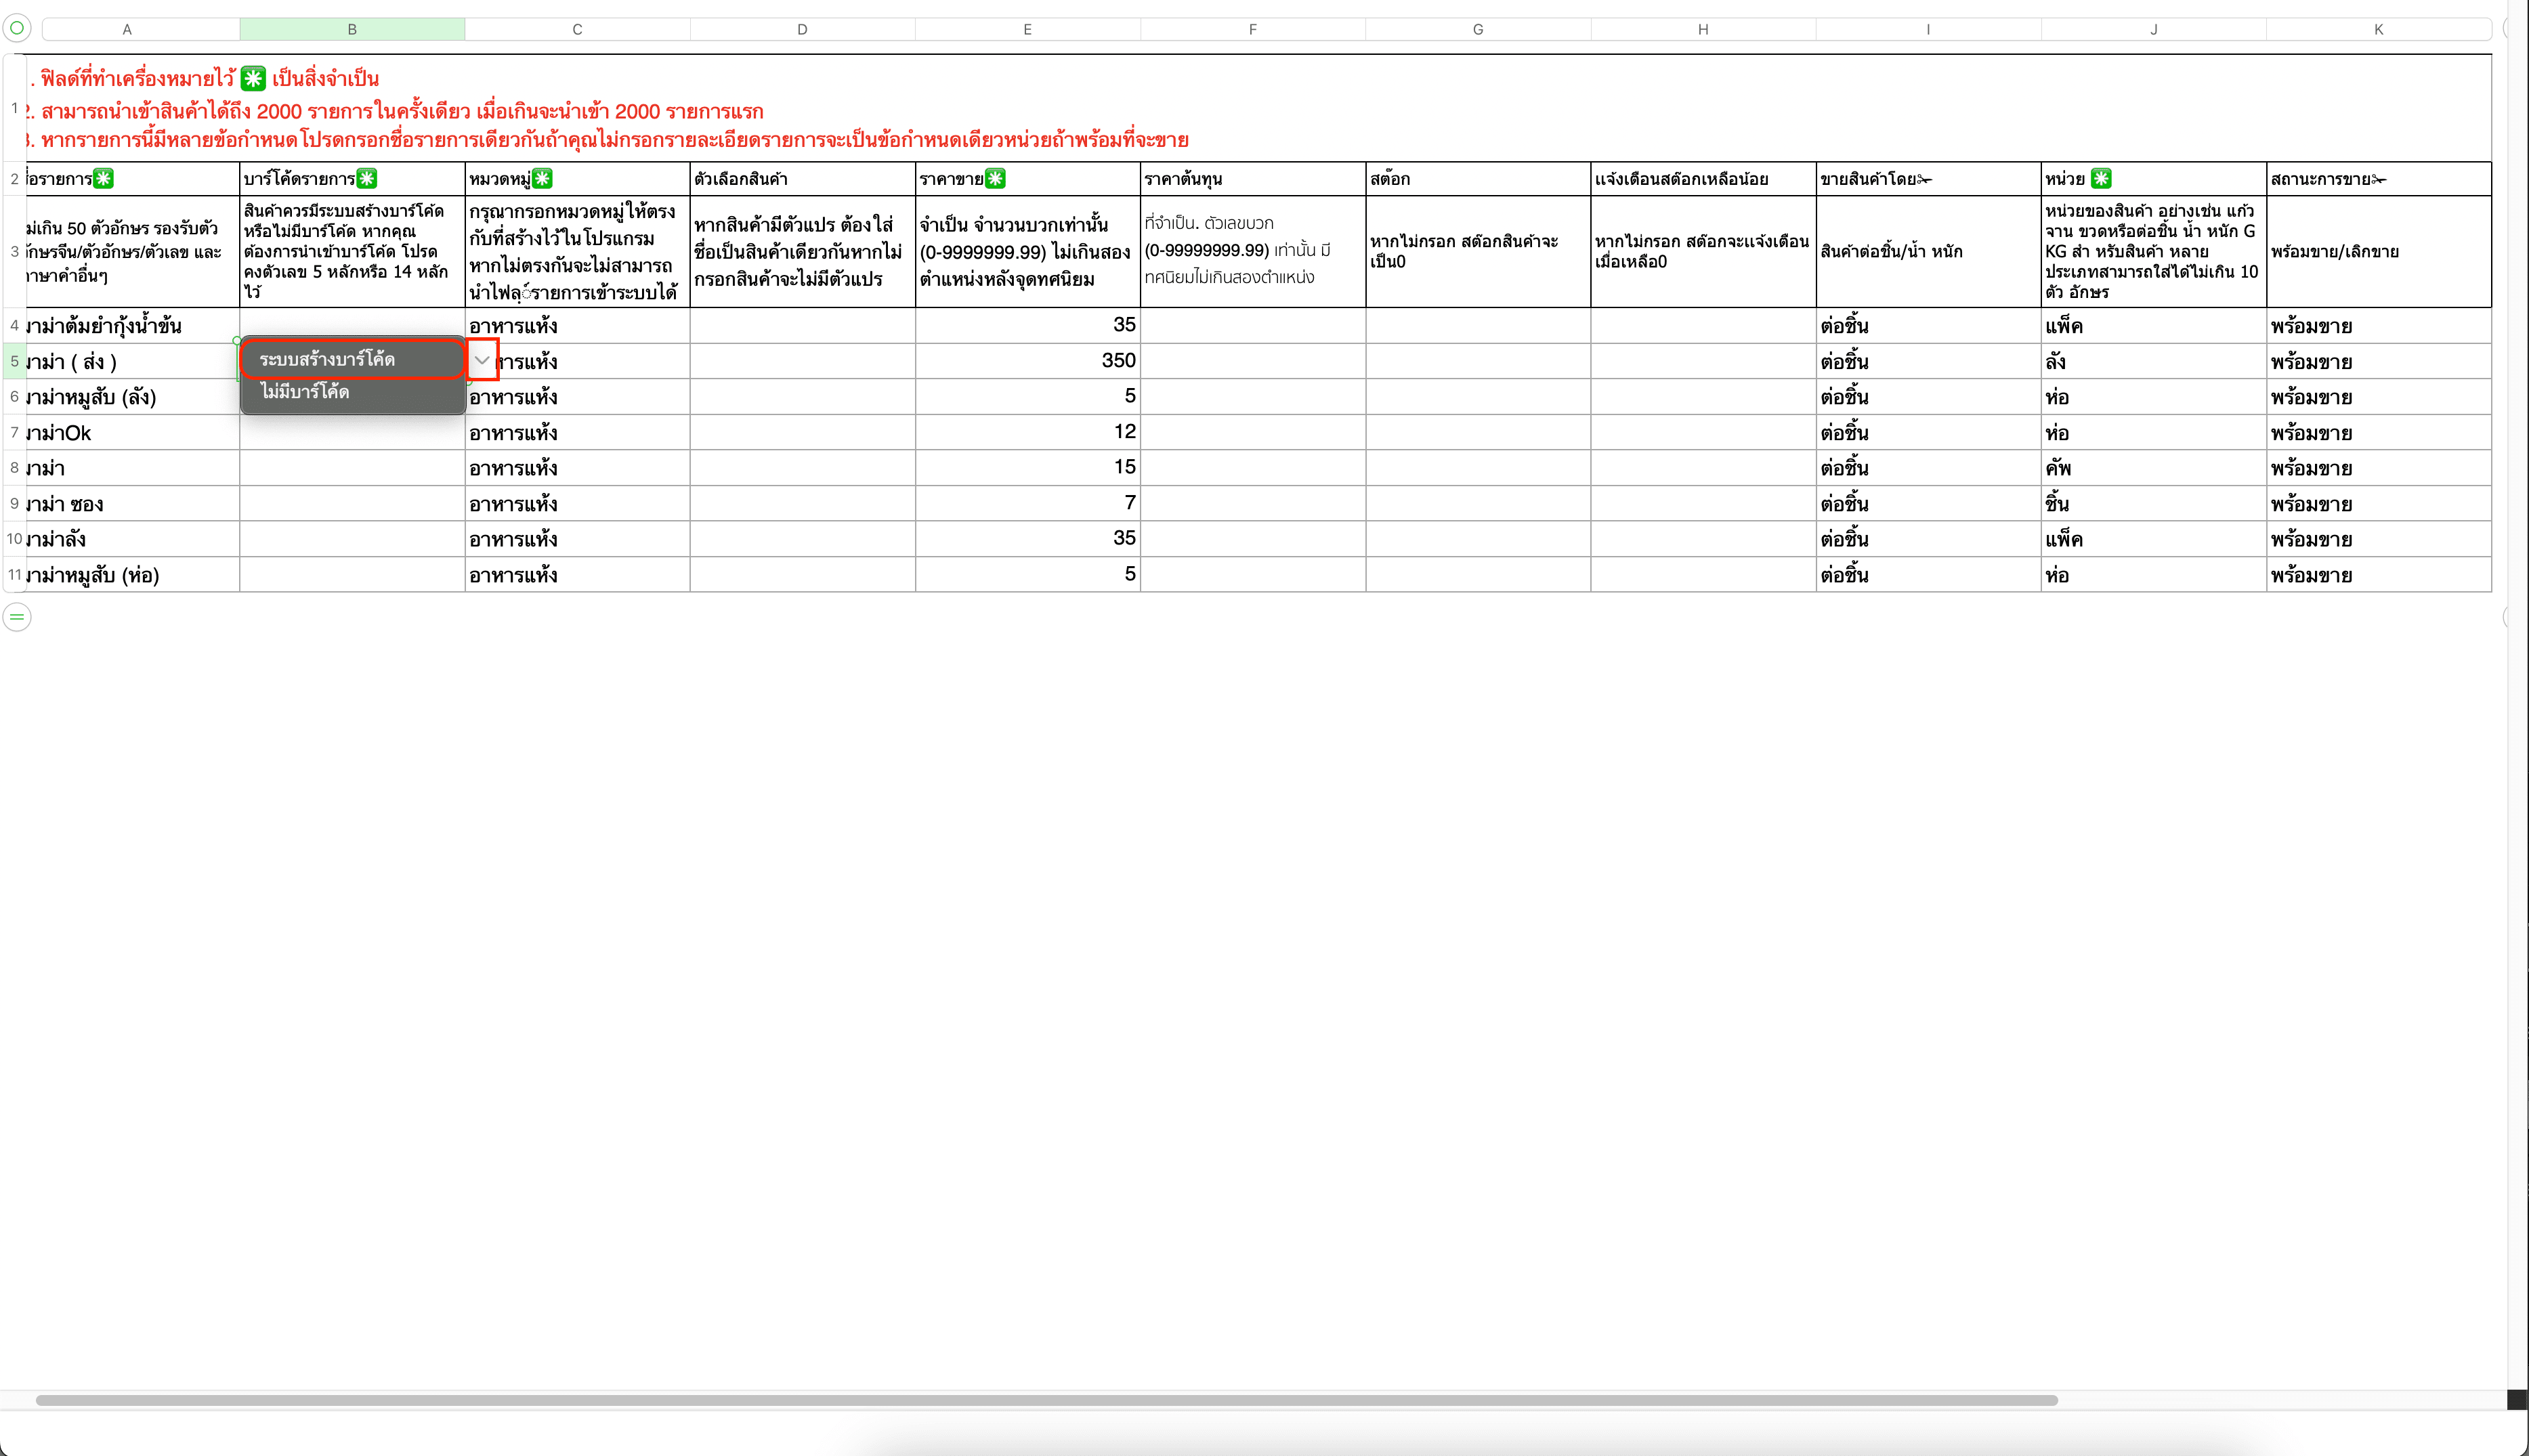Screen dimensions: 2529x1456
Task: Click the scissors icon in ขายสินค้าโดย header
Action: pyautogui.click(x=1925, y=180)
